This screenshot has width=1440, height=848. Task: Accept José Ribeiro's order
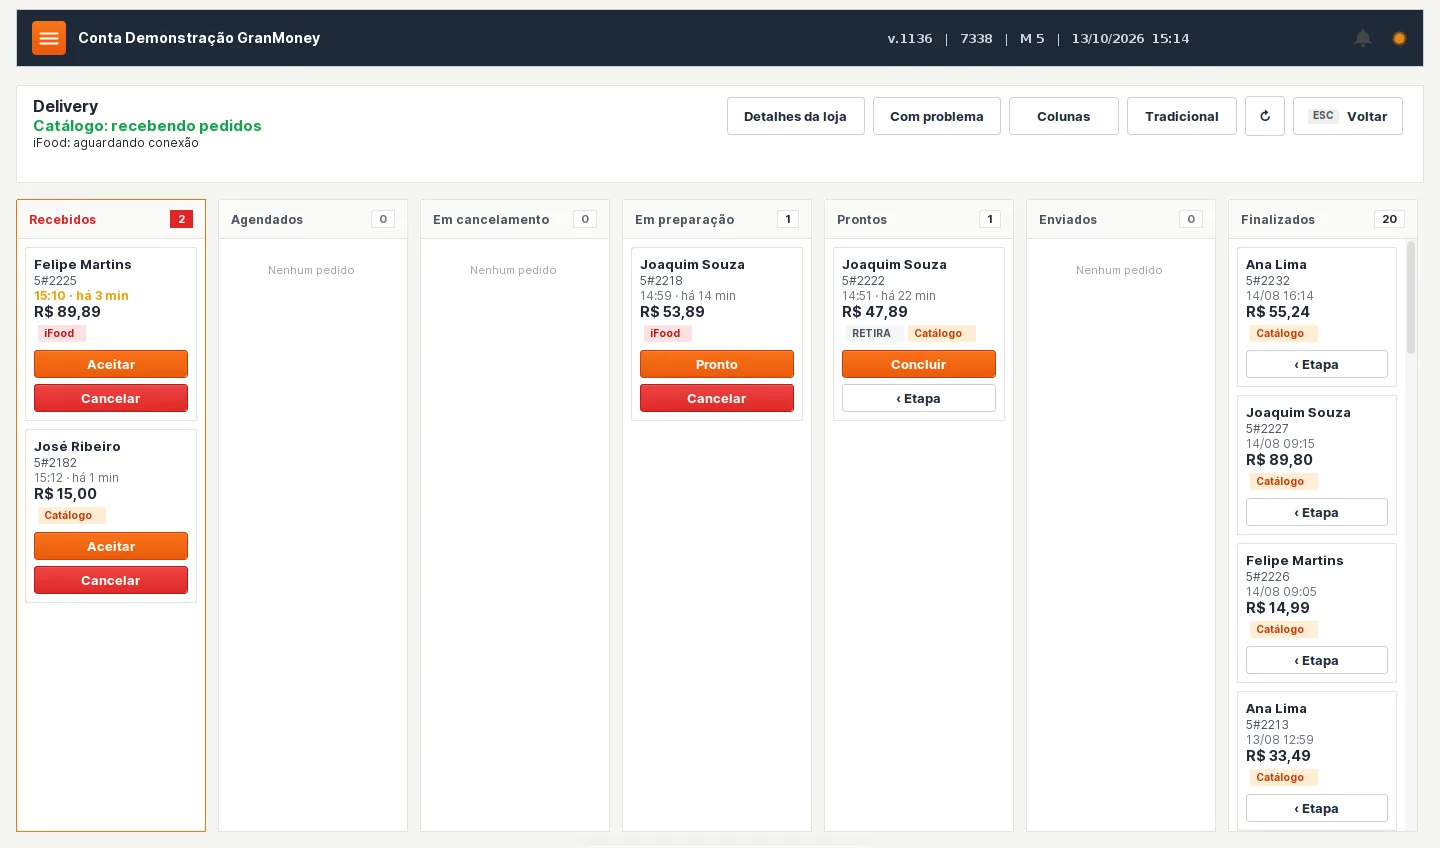(111, 546)
